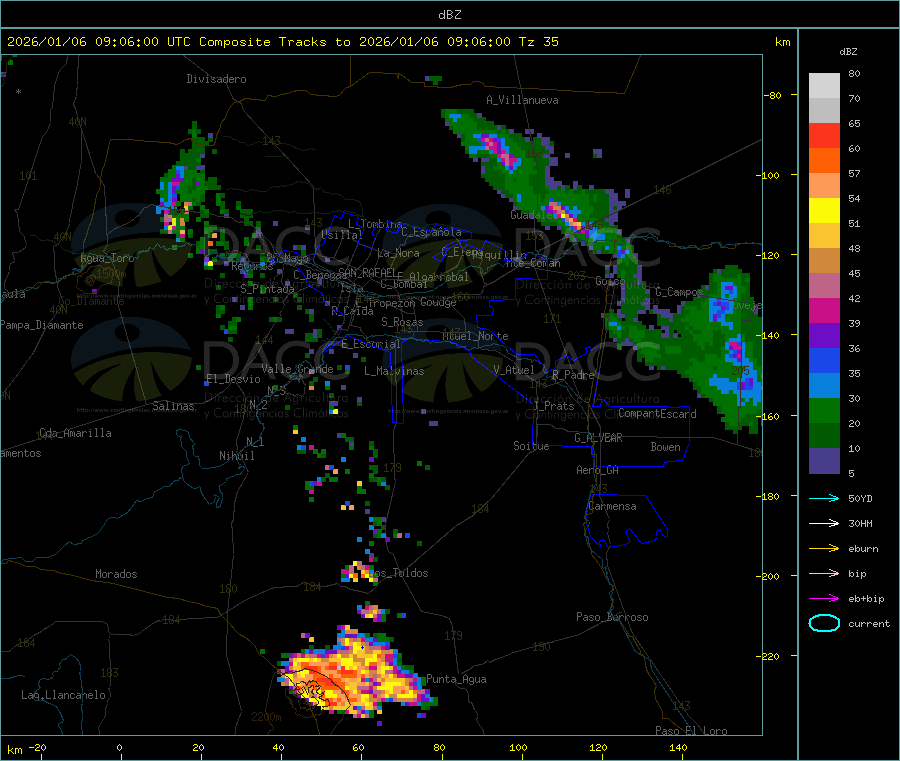Click the 'Aero_GA' map label
900x761 pixels.
point(598,470)
